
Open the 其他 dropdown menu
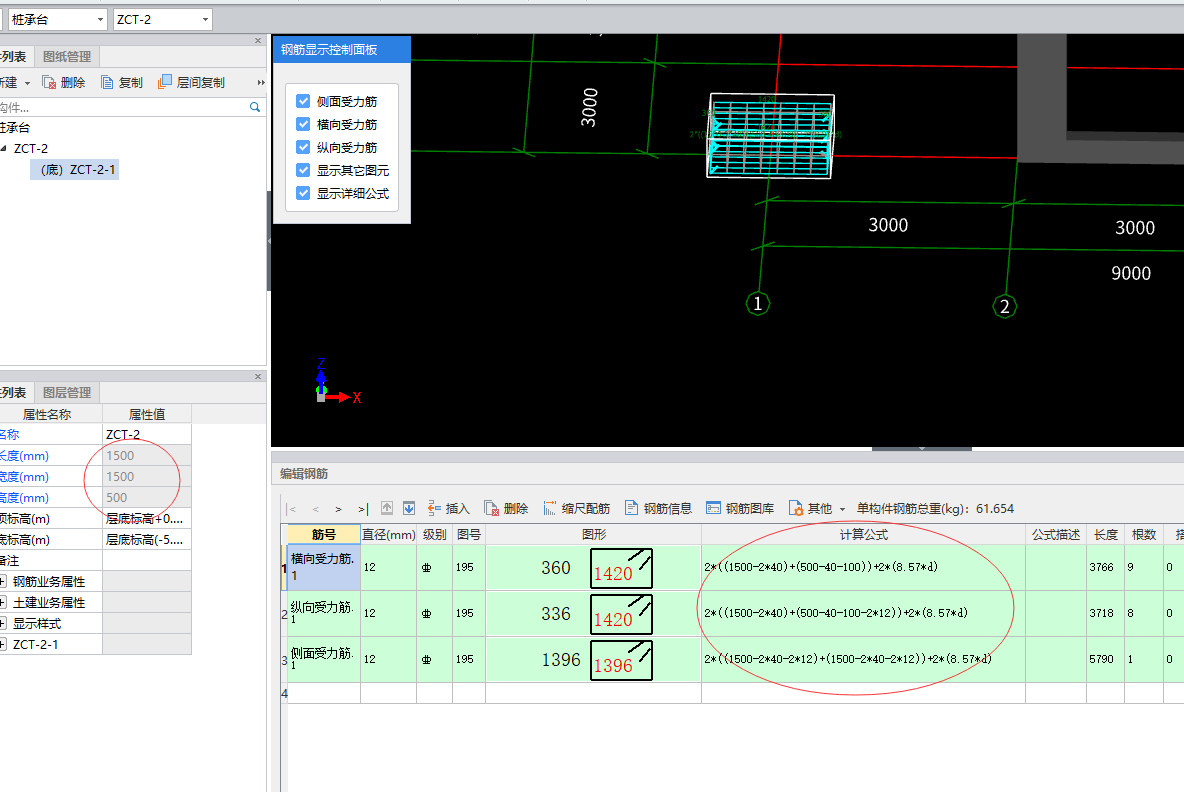click(x=817, y=508)
